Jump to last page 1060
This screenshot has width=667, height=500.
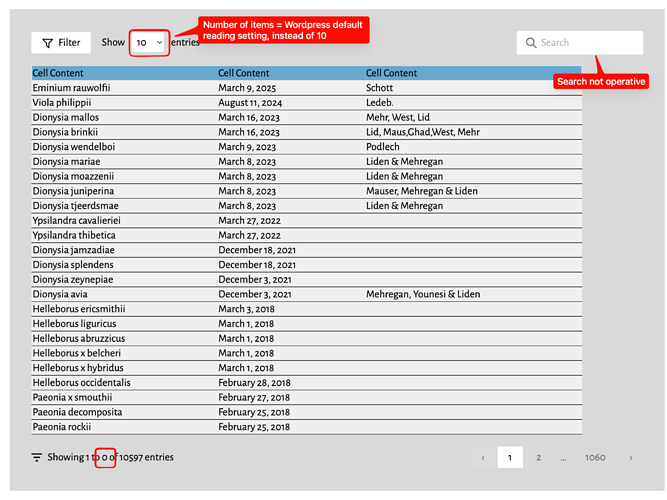tap(595, 457)
